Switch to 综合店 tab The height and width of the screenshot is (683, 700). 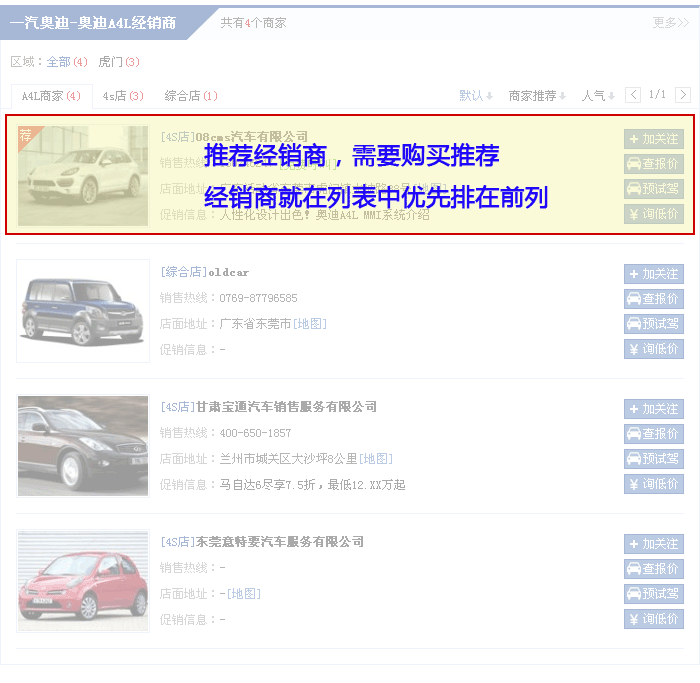190,96
